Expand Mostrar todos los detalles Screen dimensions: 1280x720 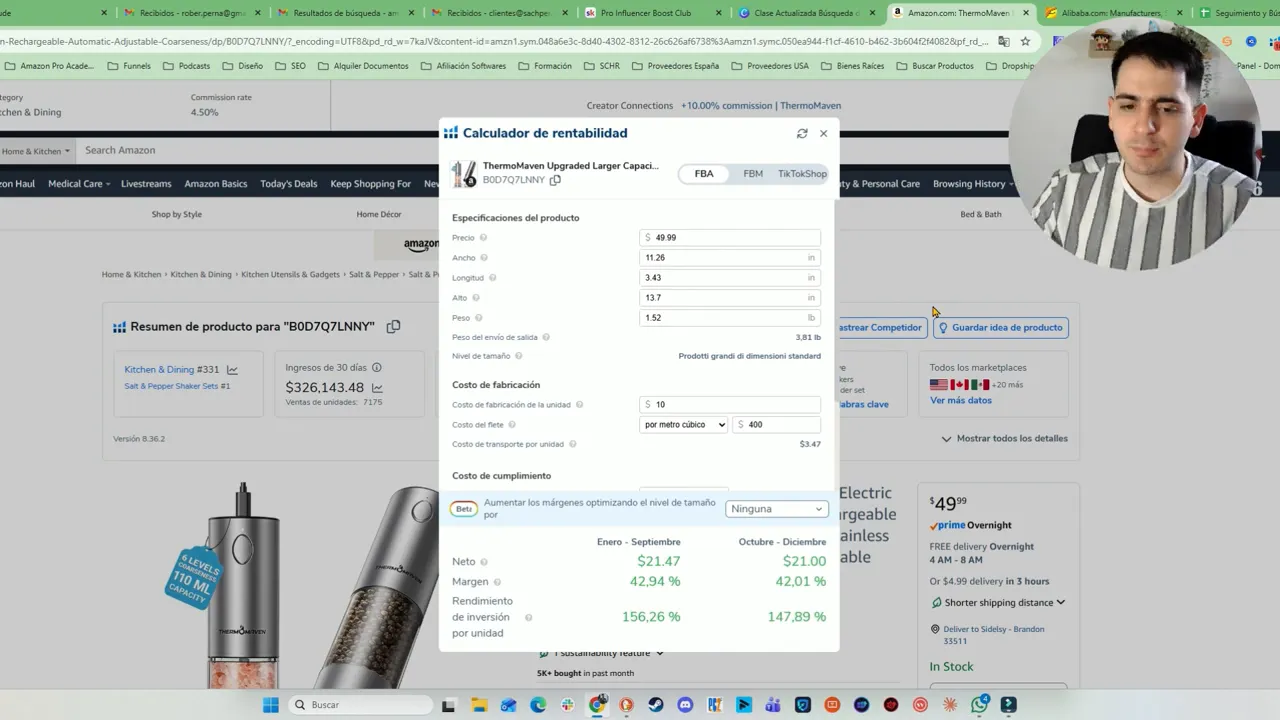(1005, 438)
